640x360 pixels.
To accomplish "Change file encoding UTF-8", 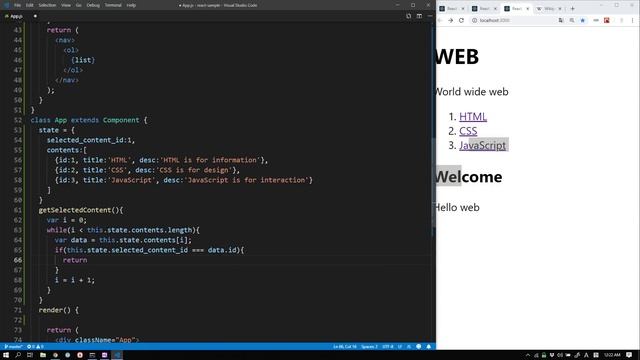I will (x=387, y=347).
